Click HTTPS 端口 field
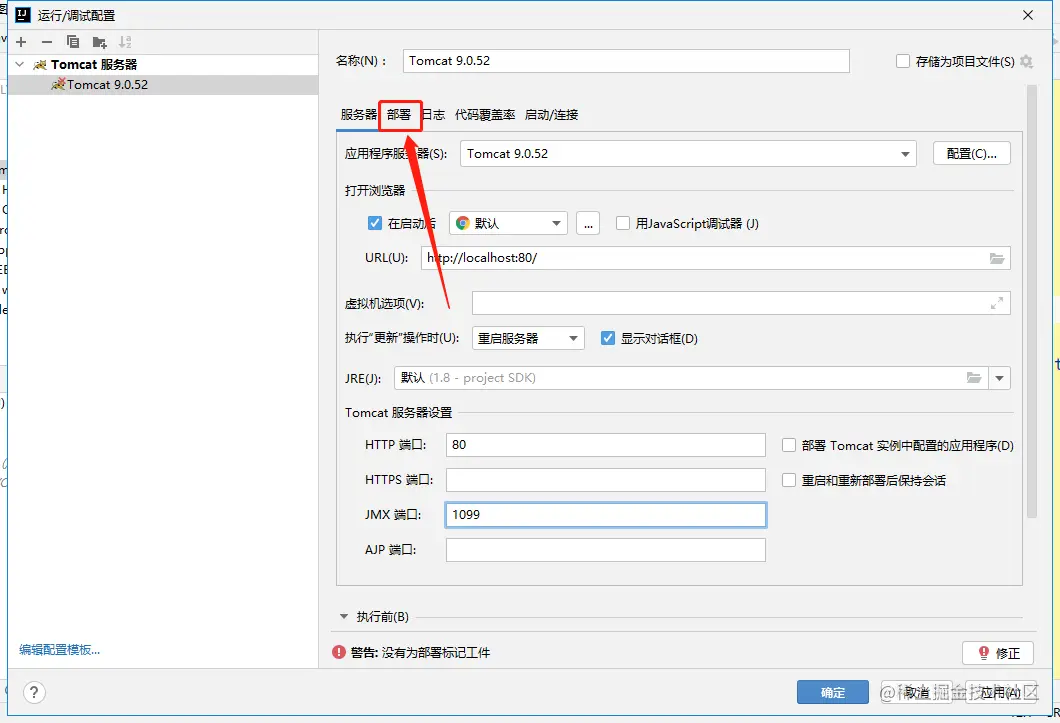 pyautogui.click(x=606, y=480)
